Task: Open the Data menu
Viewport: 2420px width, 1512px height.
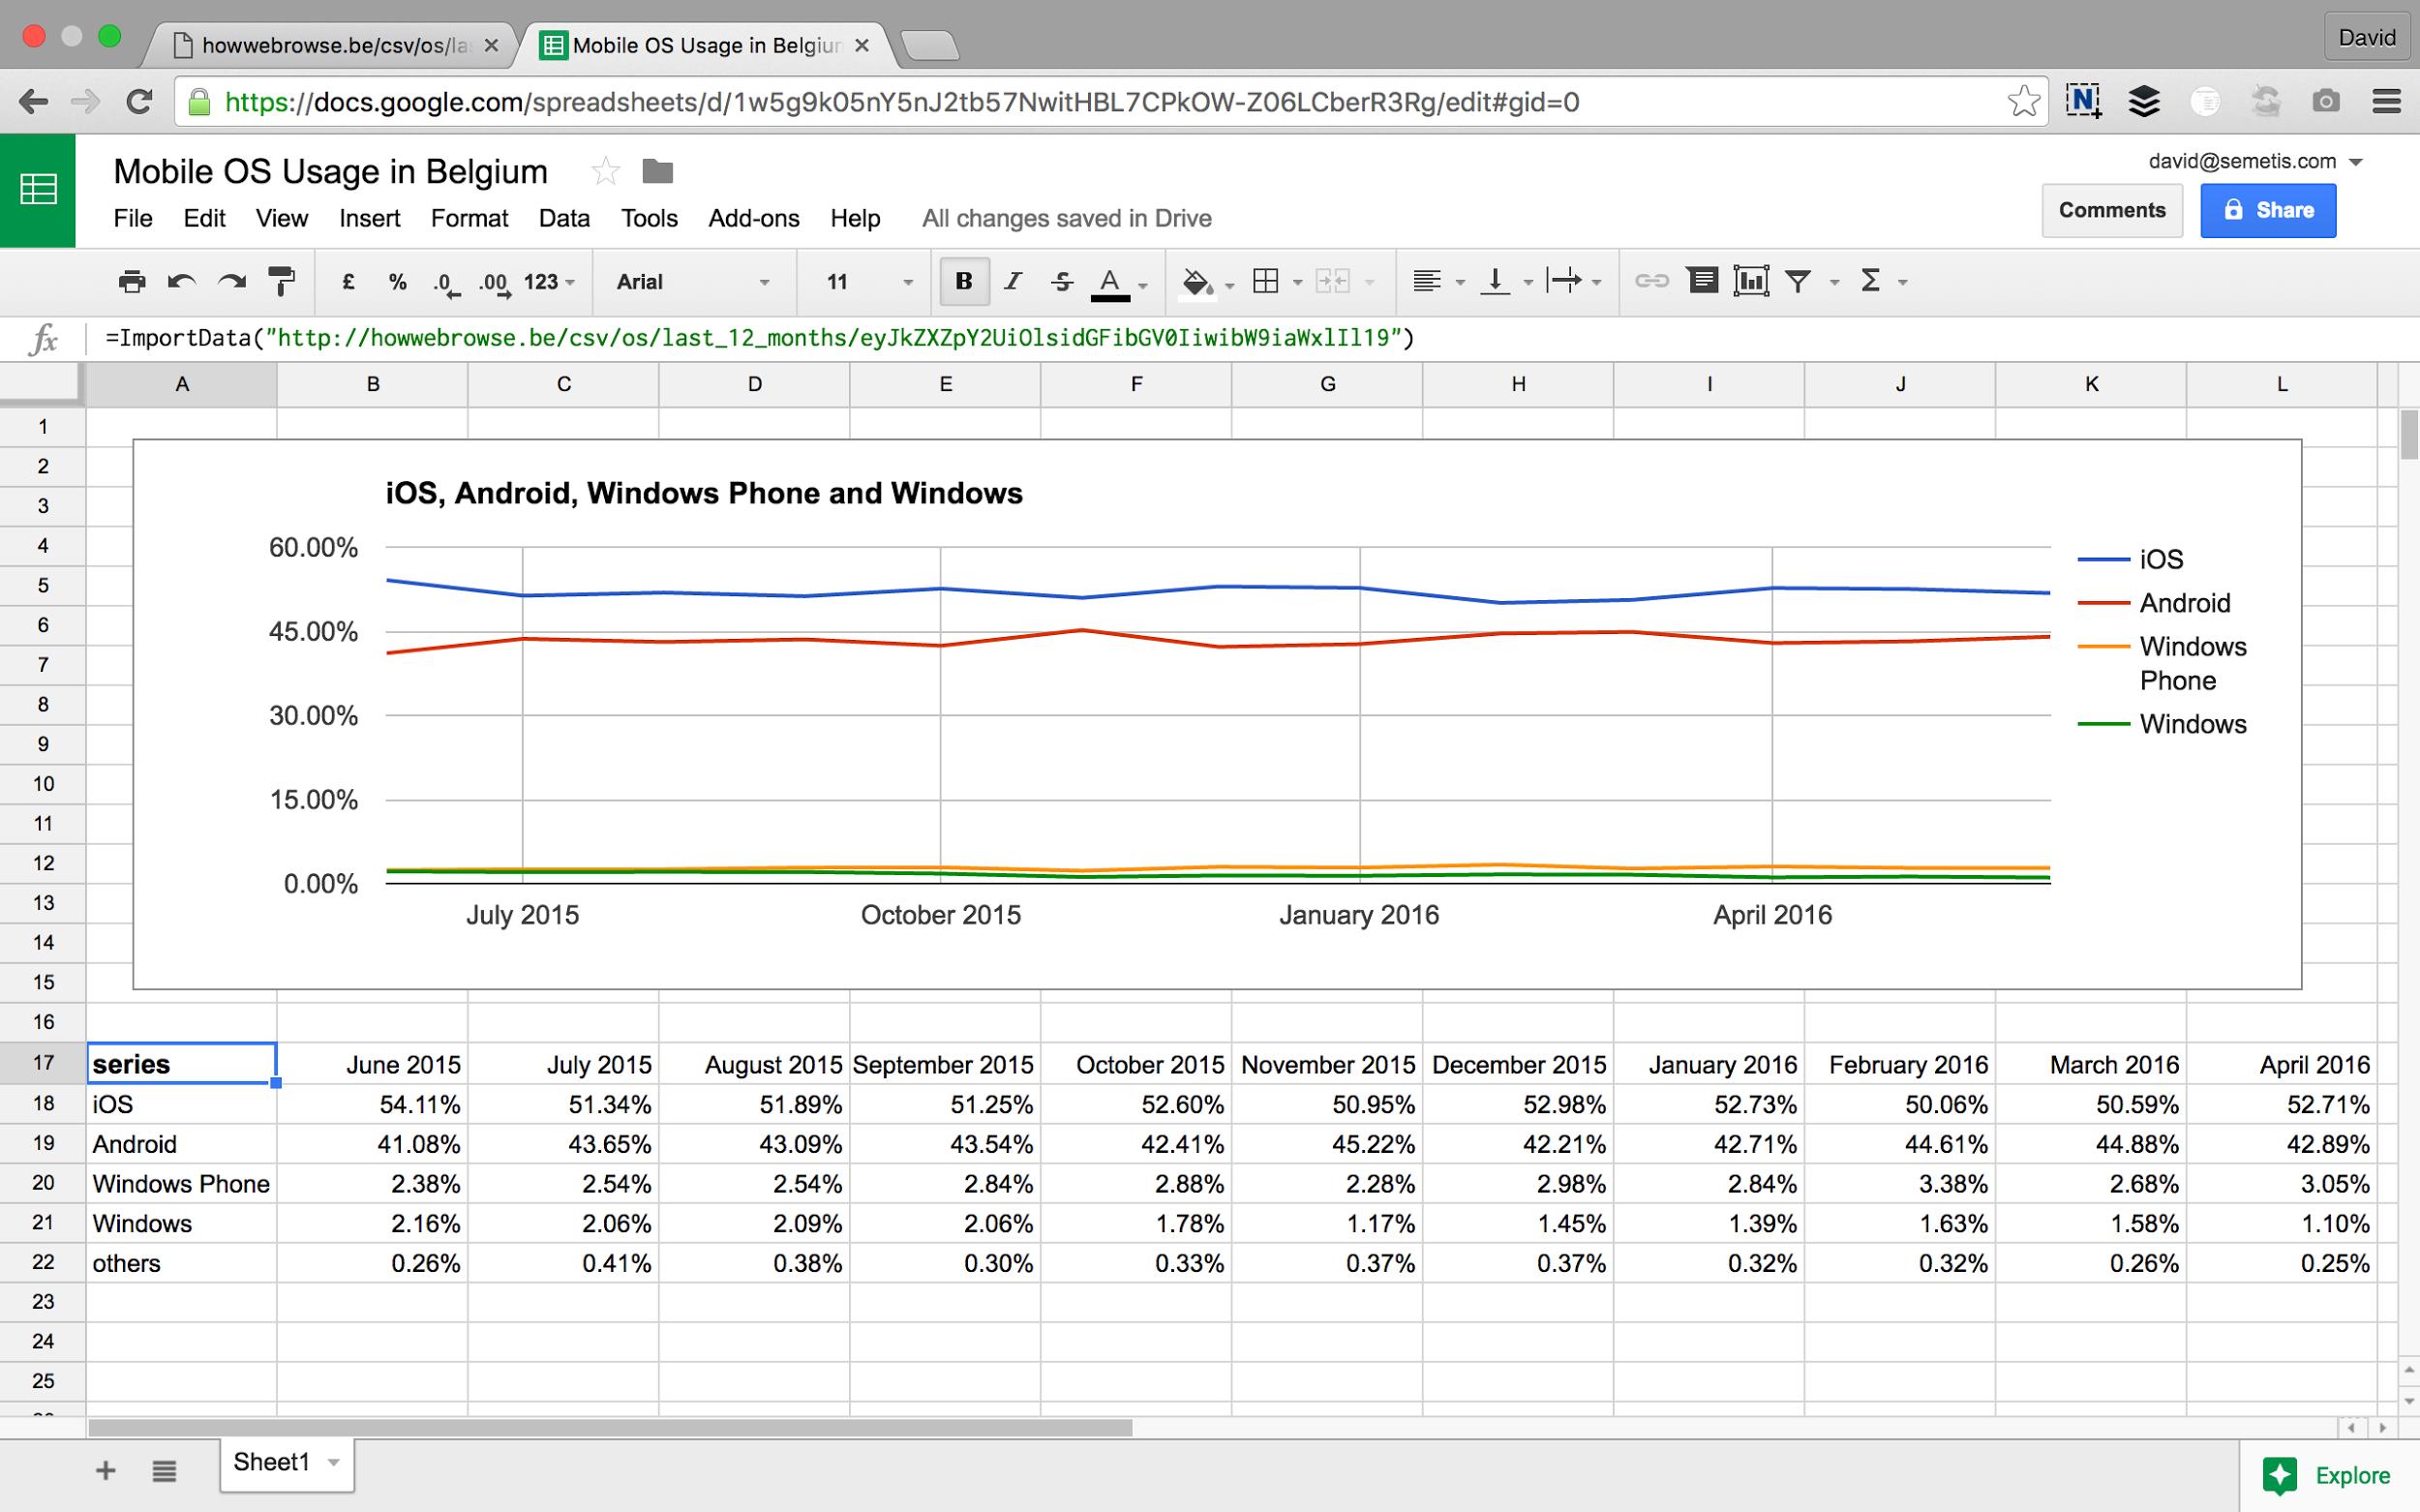Action: [563, 218]
